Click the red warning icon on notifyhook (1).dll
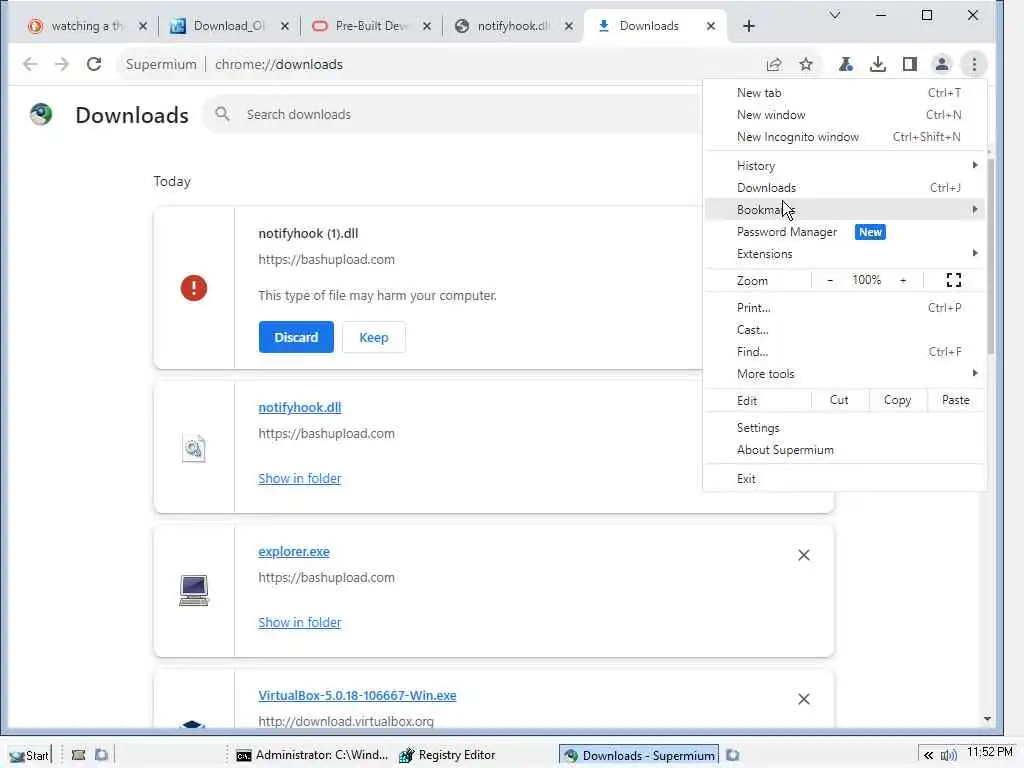 pos(194,288)
